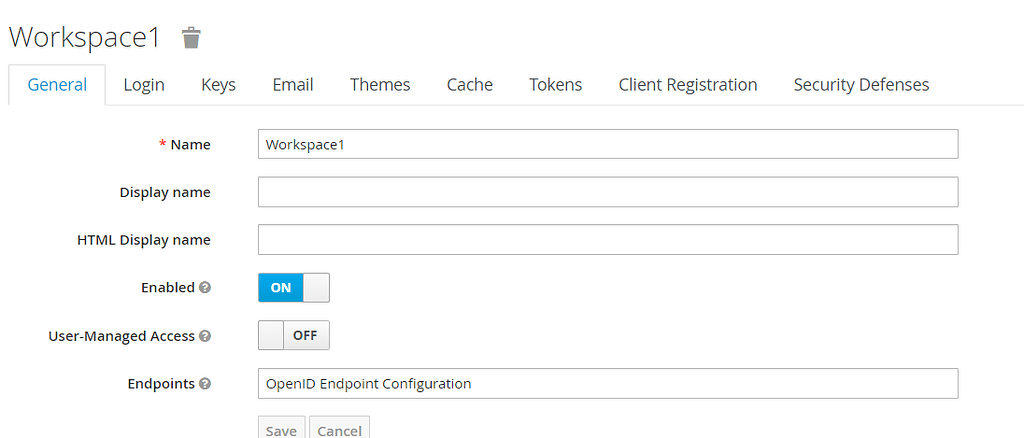Open the Tokens tab
Viewport: 1024px width, 438px height.
pyautogui.click(x=556, y=85)
